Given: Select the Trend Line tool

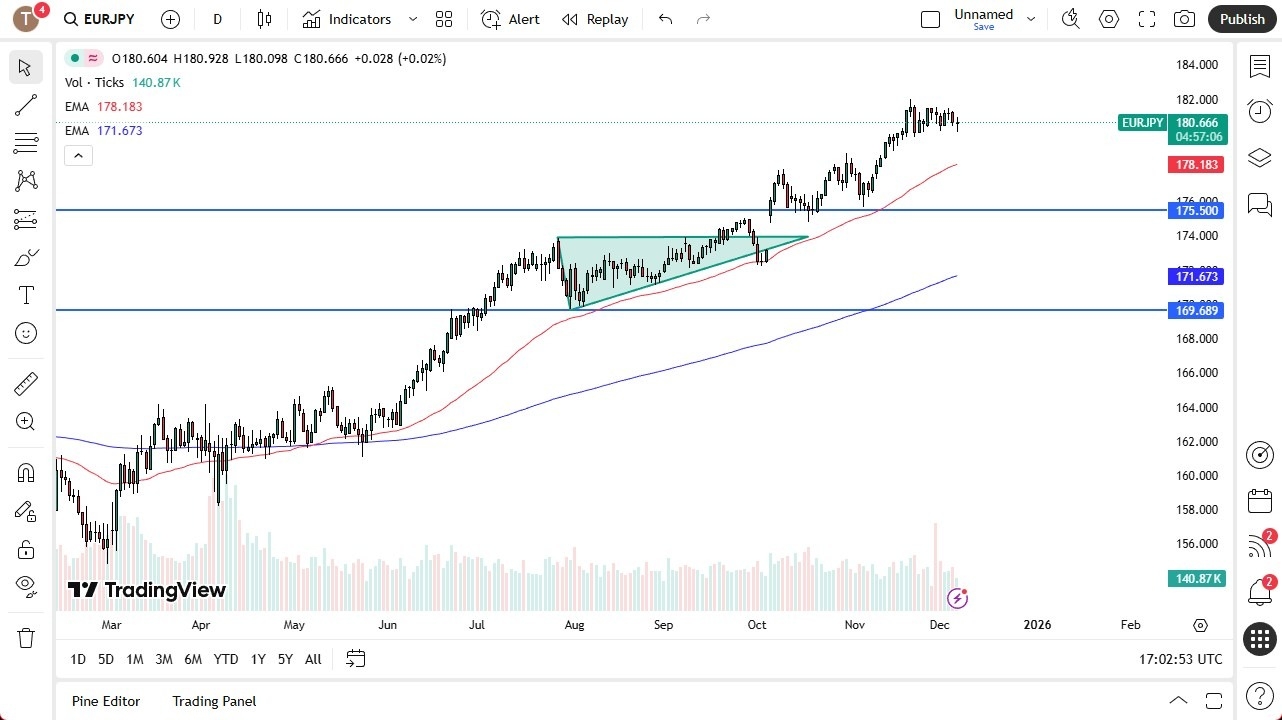Looking at the screenshot, I should 25,105.
